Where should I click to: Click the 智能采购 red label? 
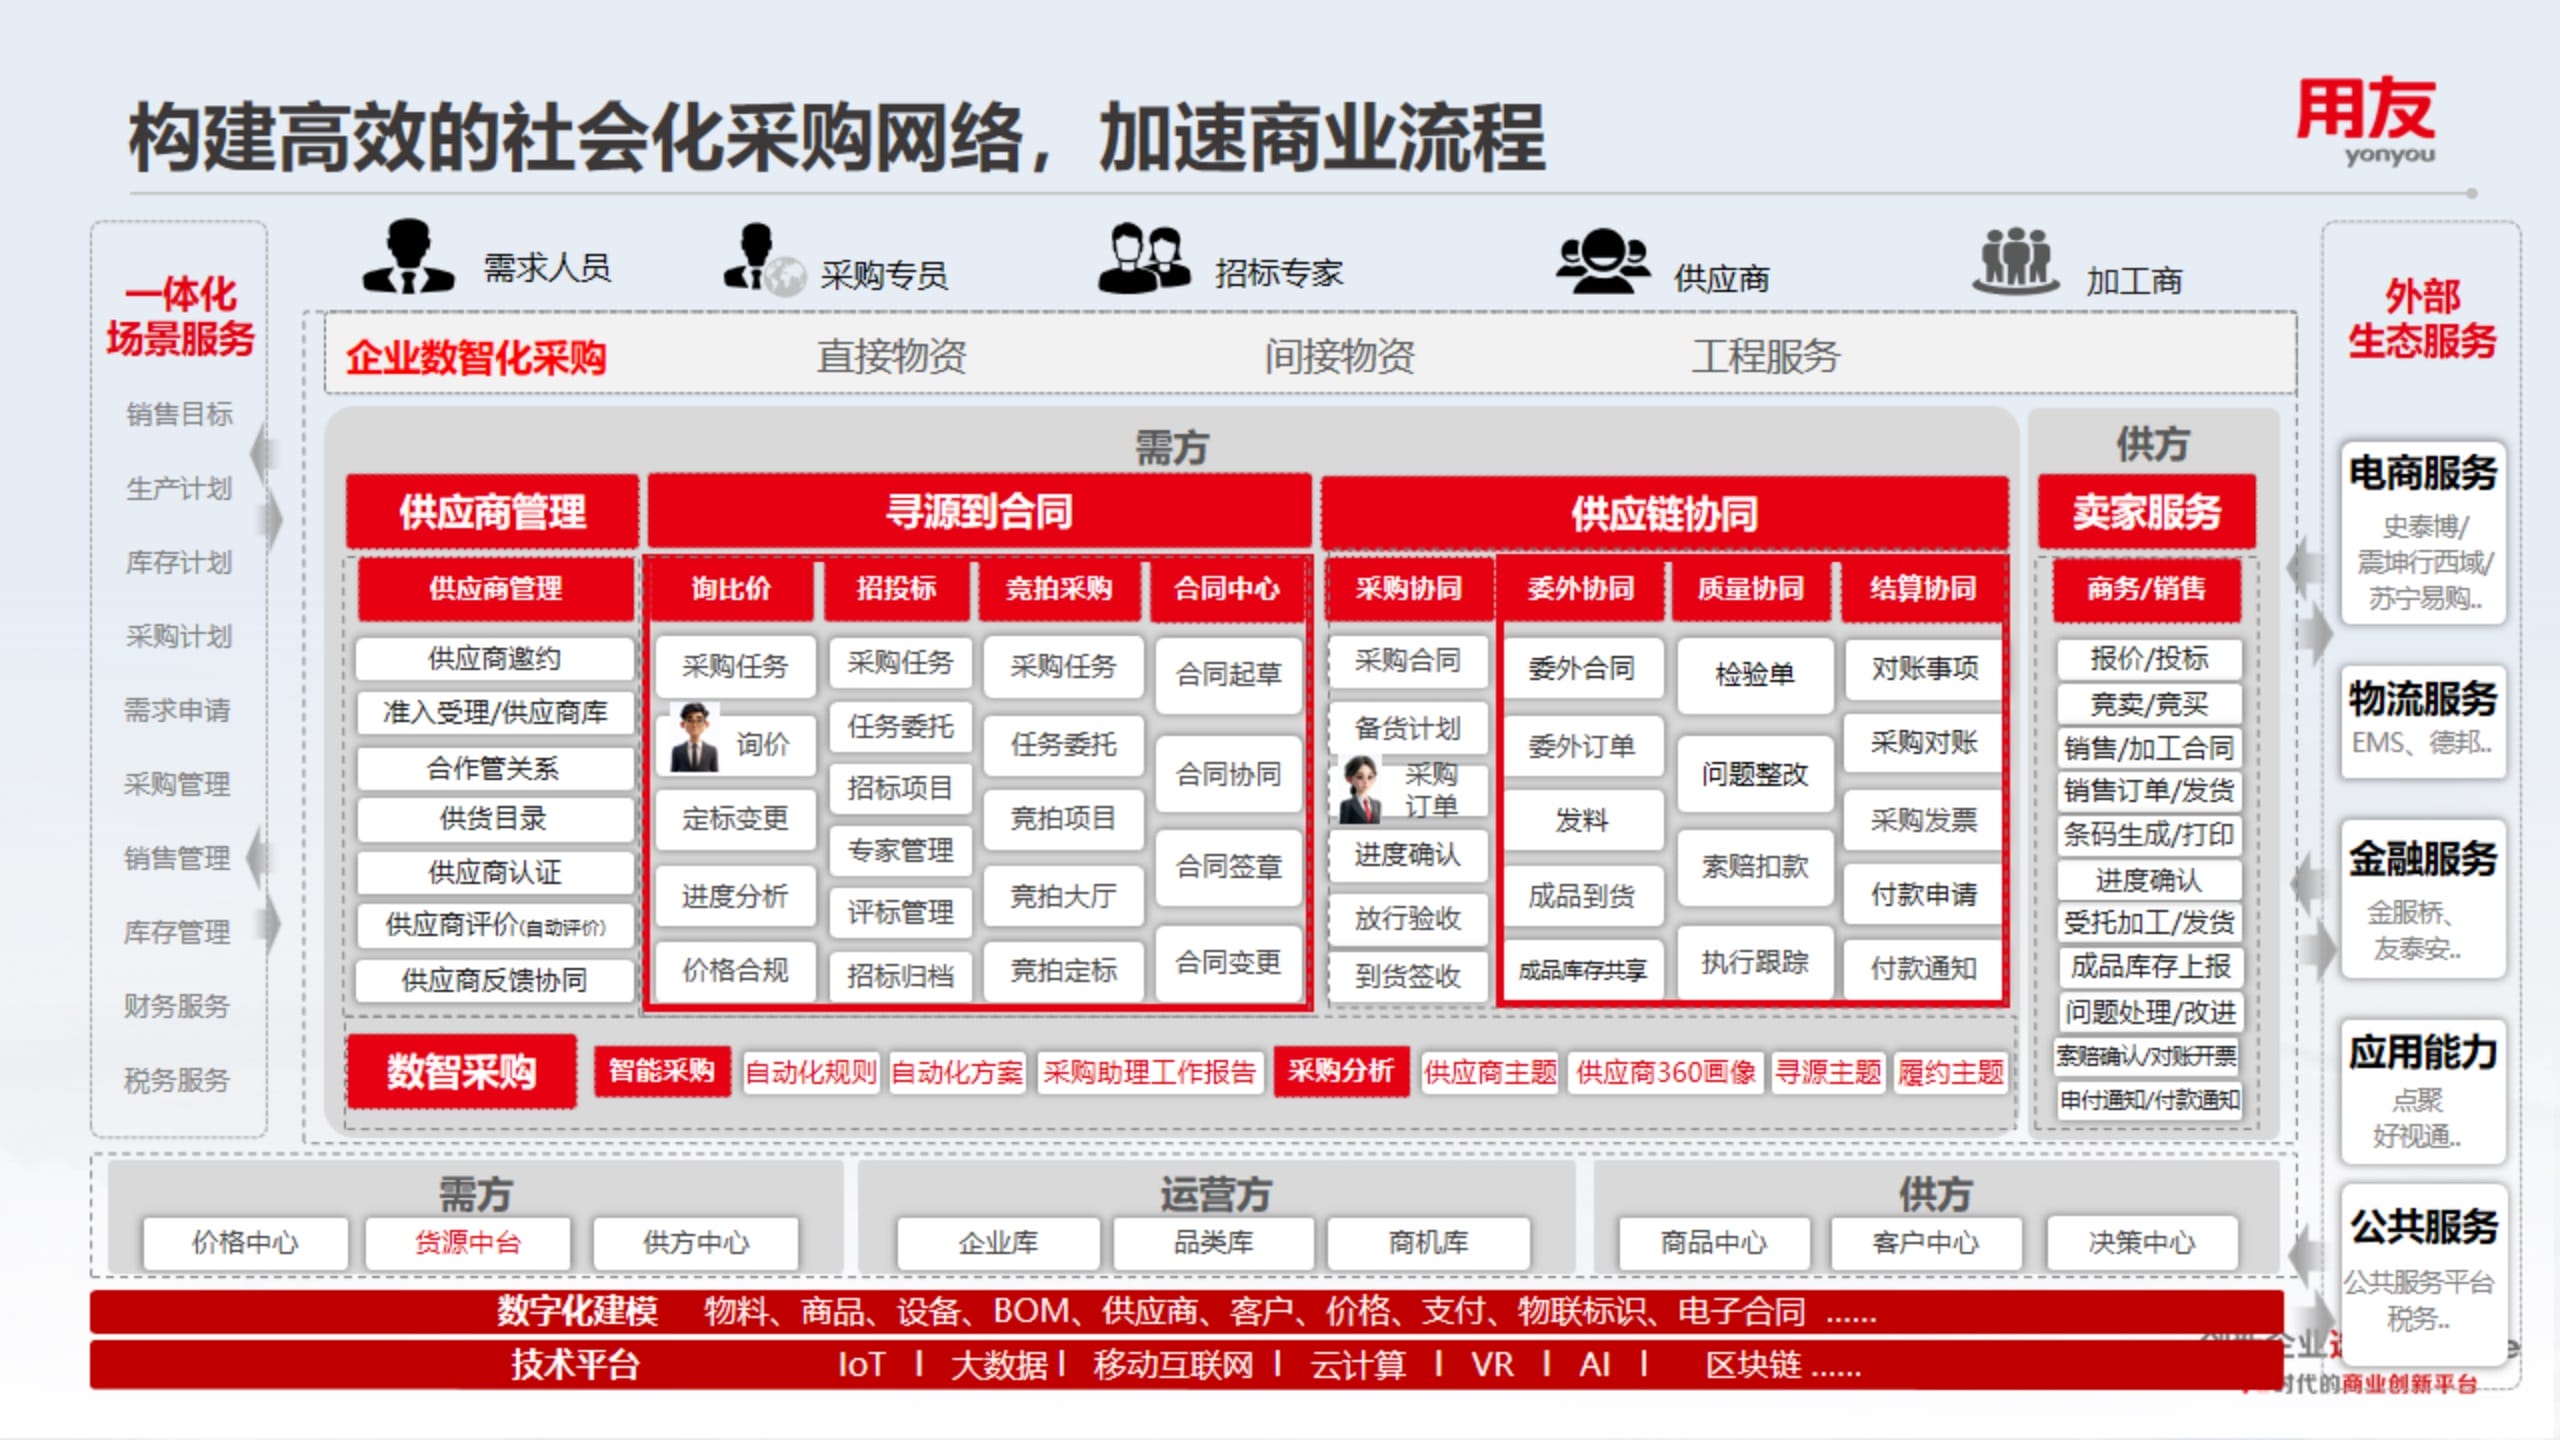[662, 1072]
